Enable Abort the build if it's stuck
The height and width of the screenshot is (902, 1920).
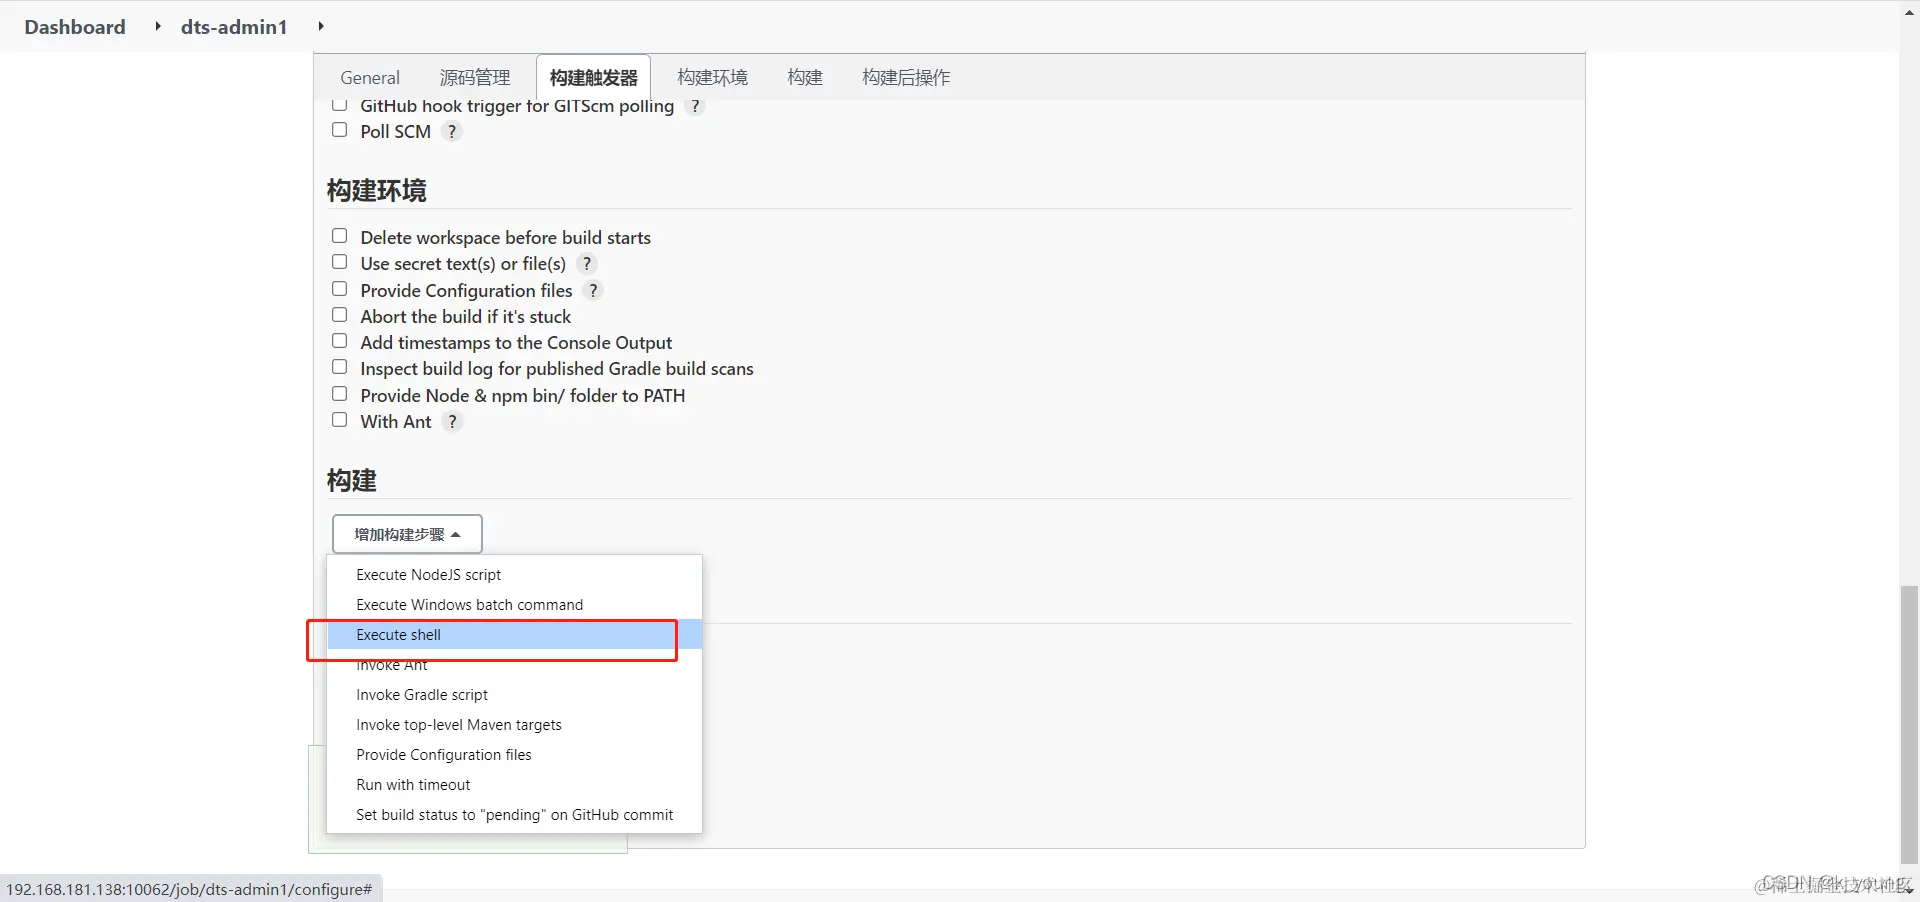340,316
